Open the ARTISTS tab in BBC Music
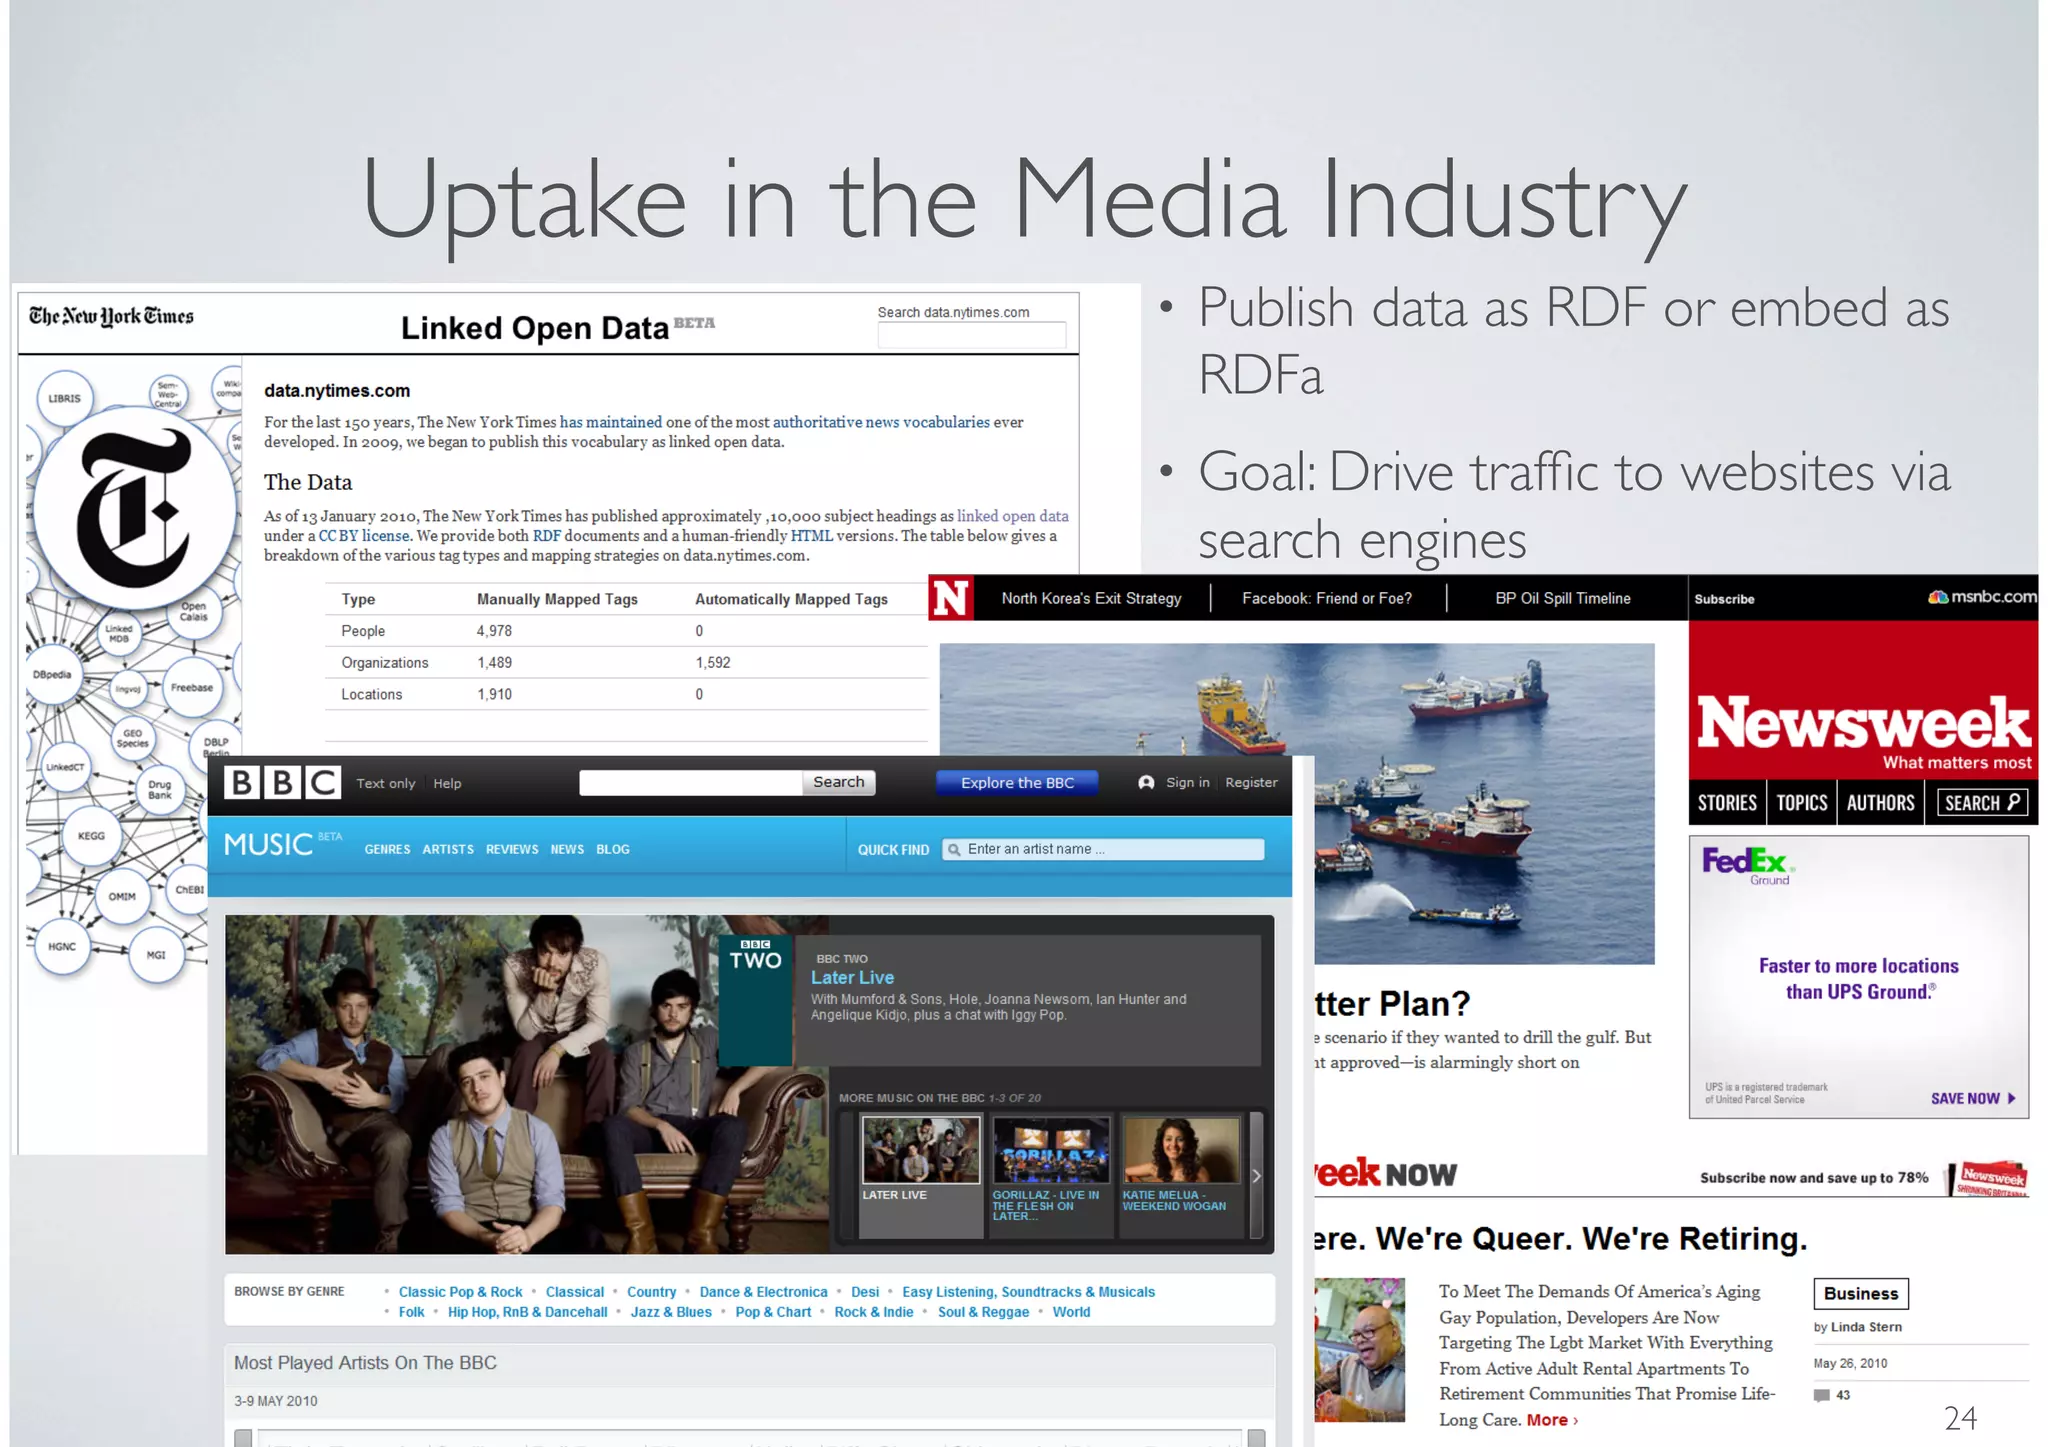The width and height of the screenshot is (2048, 1447). point(448,849)
